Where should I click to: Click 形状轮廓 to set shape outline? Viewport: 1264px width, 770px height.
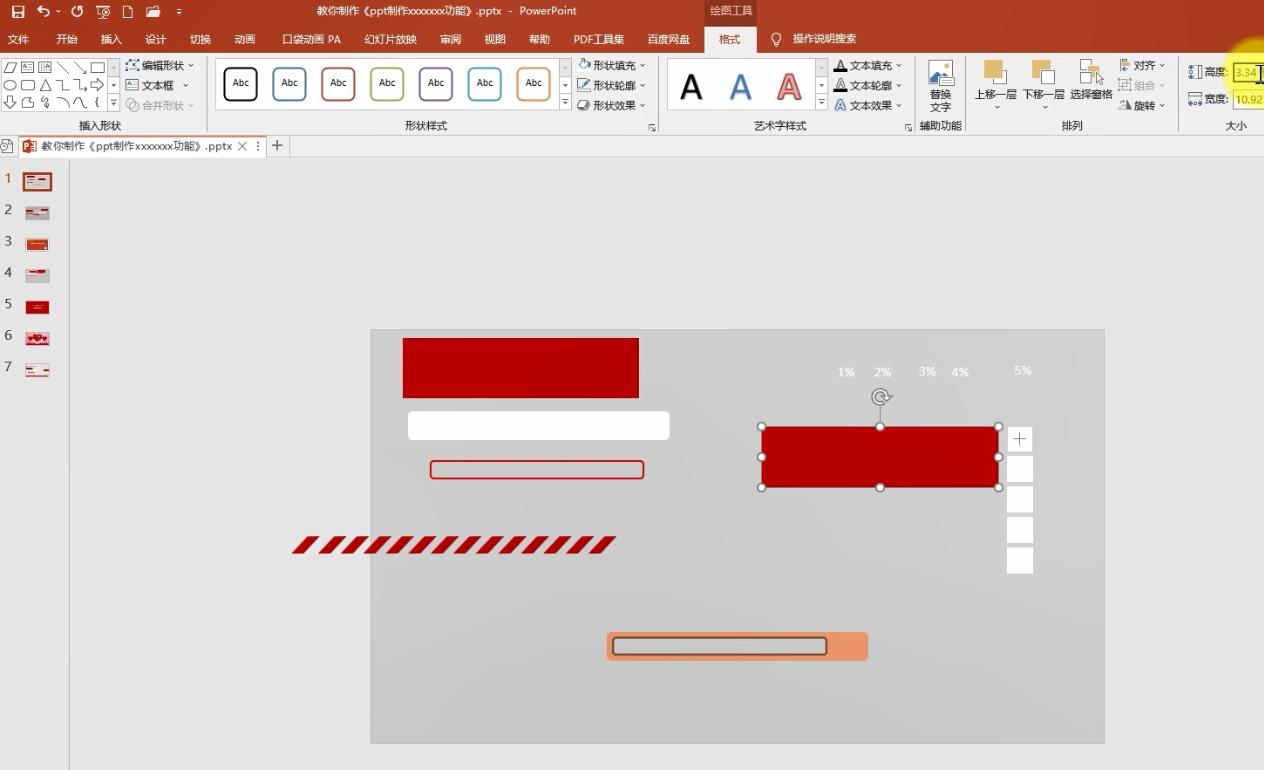pyautogui.click(x=611, y=84)
